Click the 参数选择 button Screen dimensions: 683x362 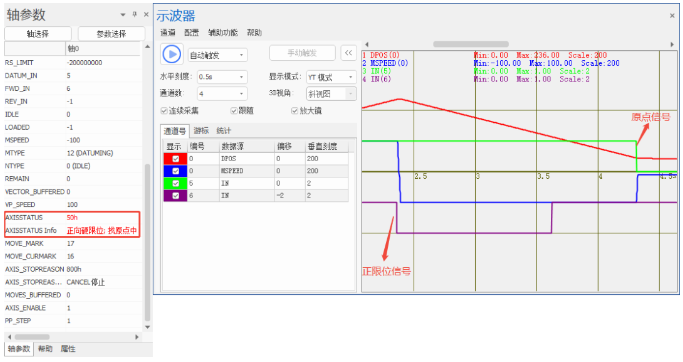tap(112, 34)
